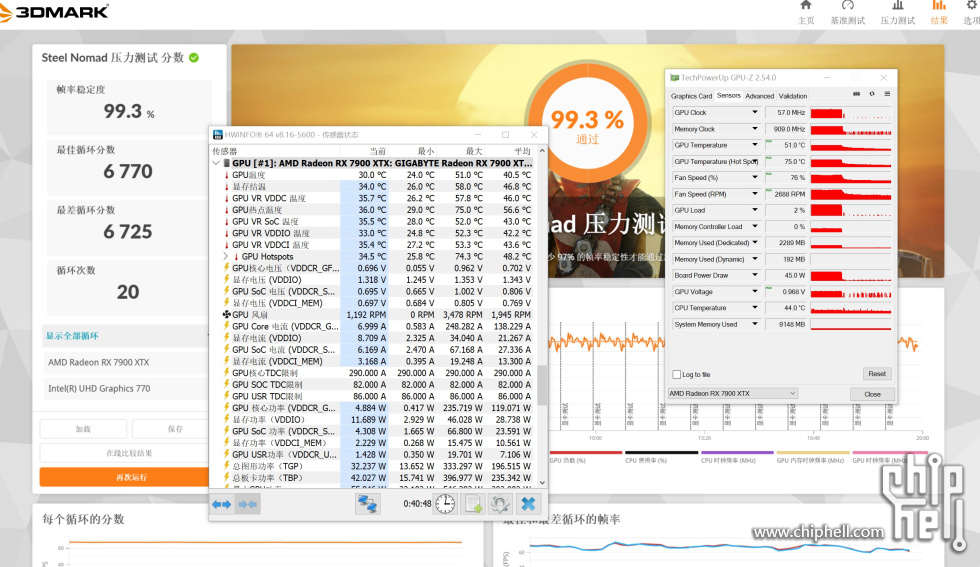Click the lightning icon of the TGP power row
980x567 pixels.
[226, 466]
